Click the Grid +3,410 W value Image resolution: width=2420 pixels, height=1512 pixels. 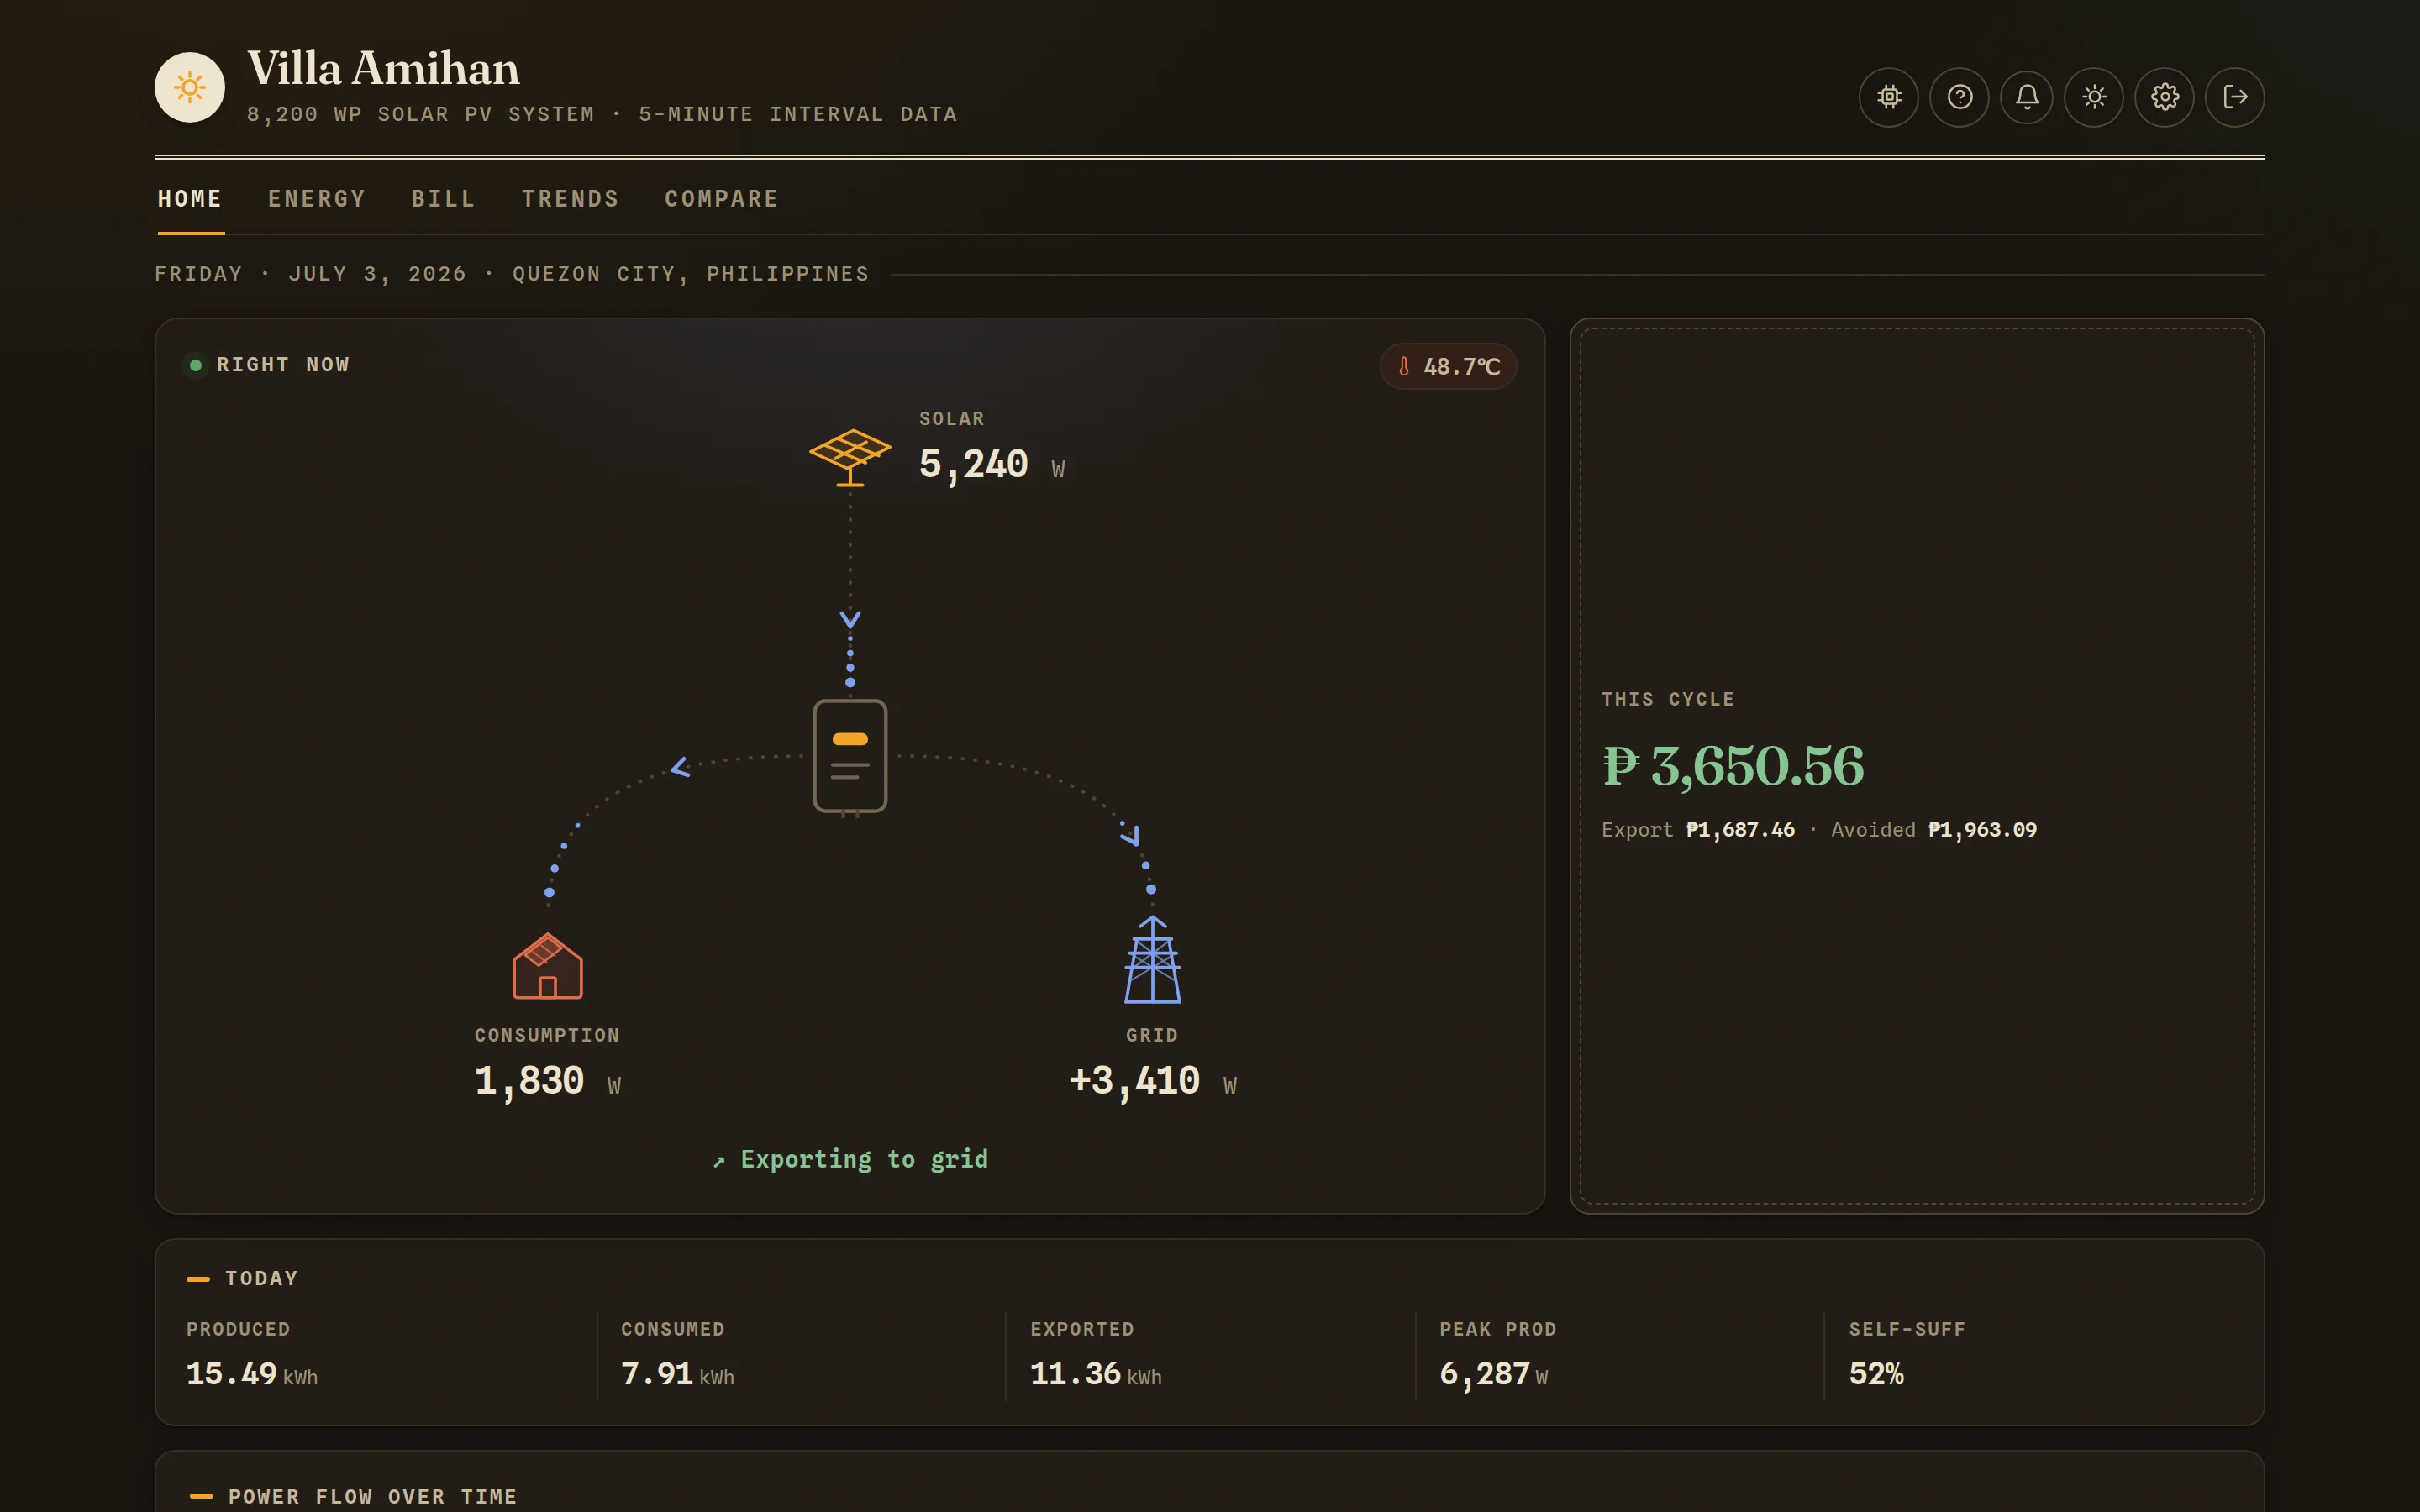[1152, 1081]
